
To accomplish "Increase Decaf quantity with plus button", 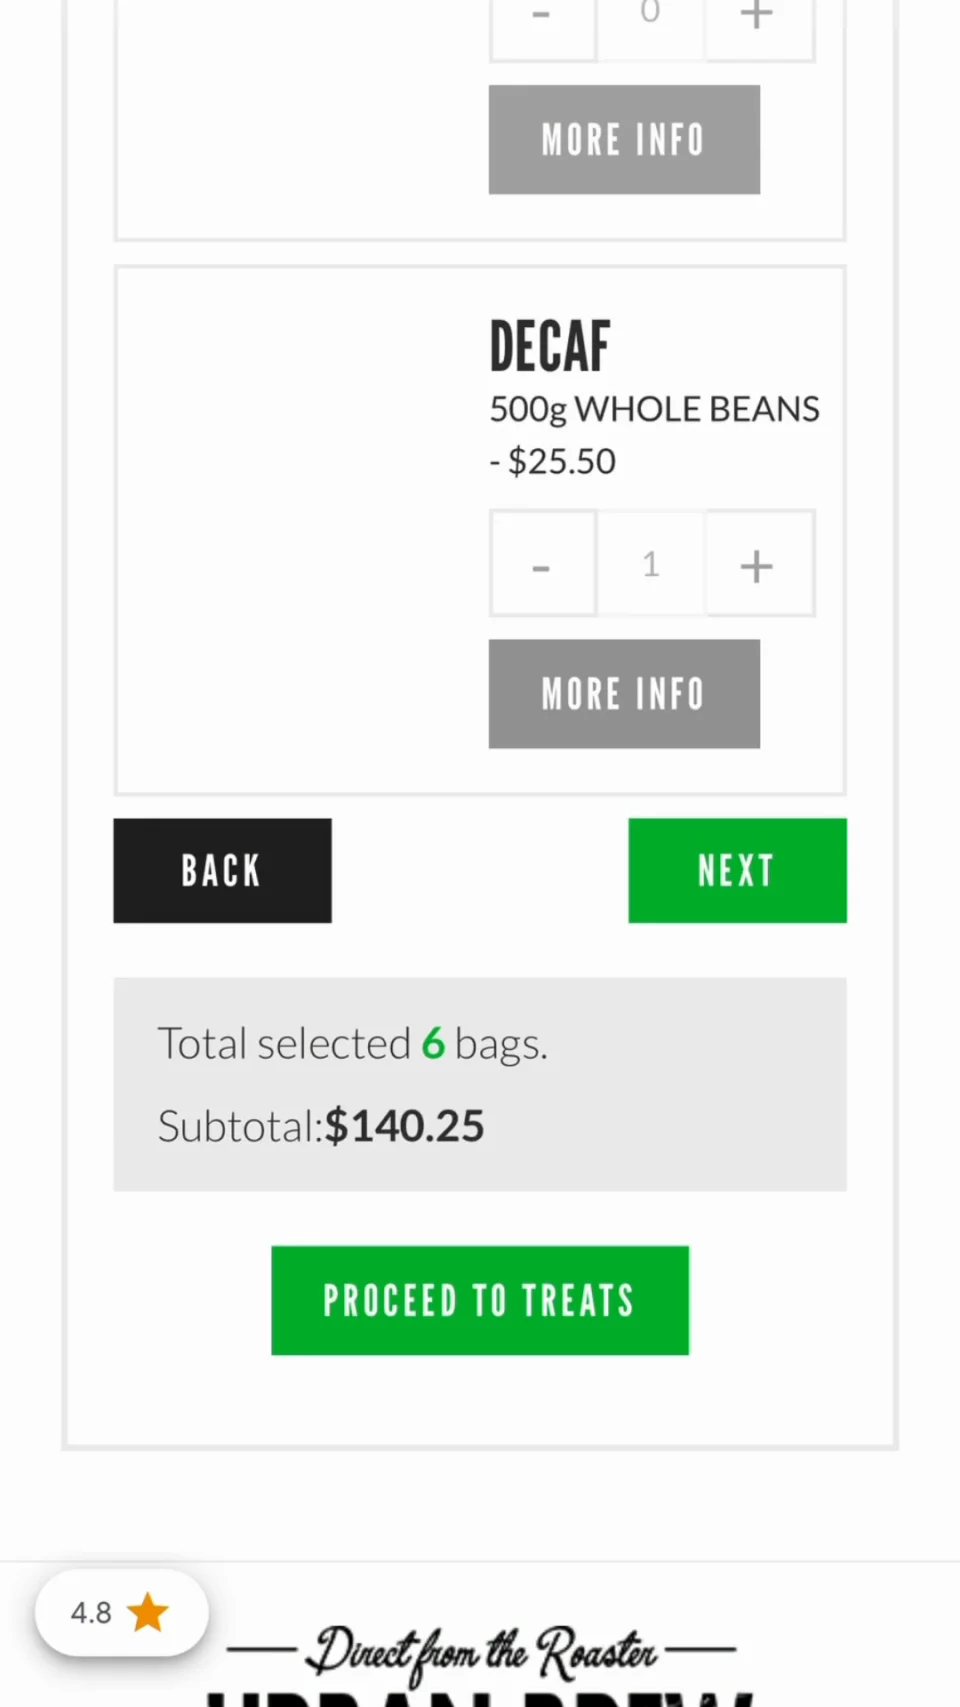I will click(757, 564).
